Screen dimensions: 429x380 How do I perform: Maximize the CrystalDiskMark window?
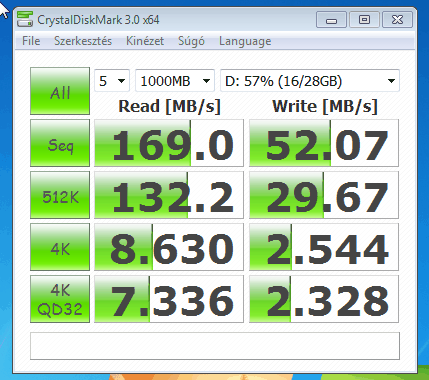(364, 20)
